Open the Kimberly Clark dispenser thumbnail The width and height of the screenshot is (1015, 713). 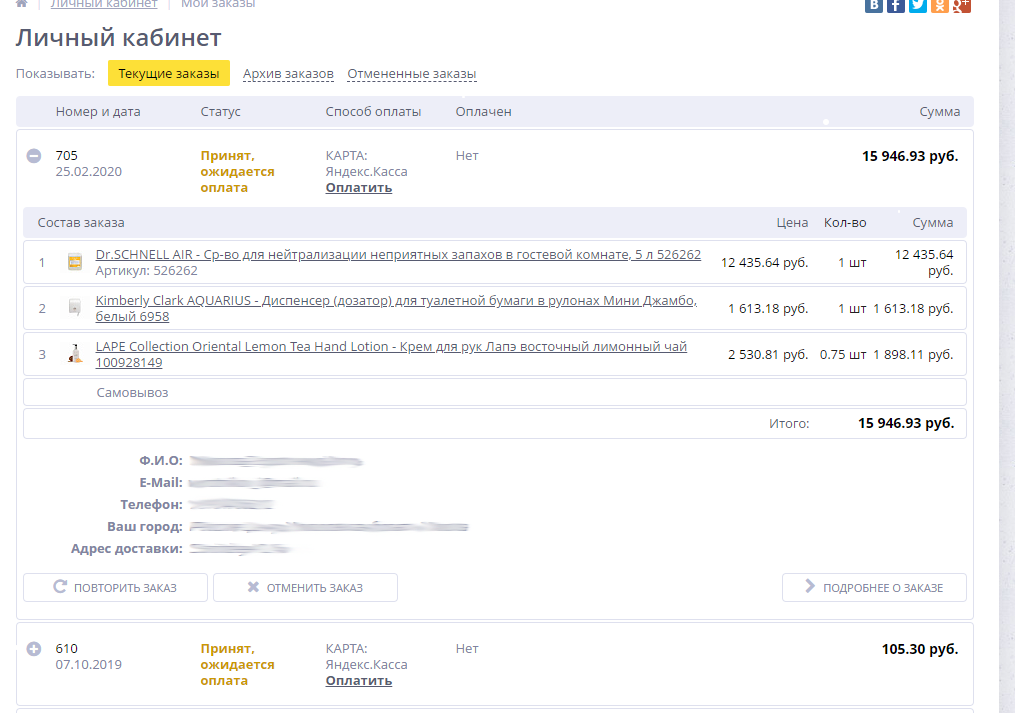click(75, 308)
